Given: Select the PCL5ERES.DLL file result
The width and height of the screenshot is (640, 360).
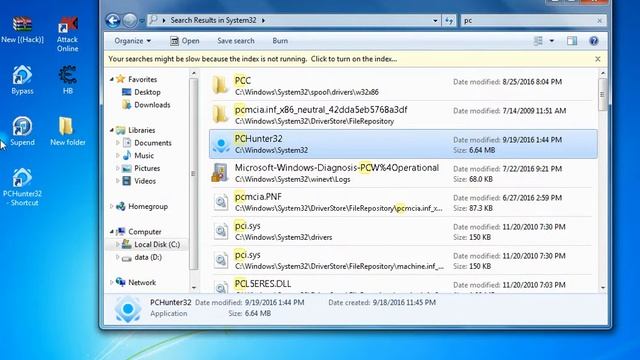Looking at the screenshot, I should 403,285.
